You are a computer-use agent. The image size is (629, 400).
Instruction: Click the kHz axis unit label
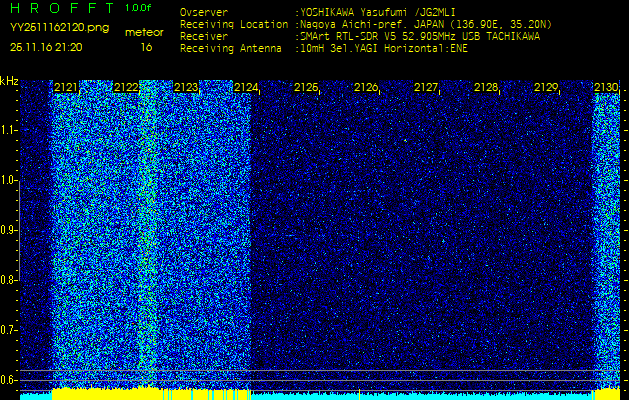(x=9, y=81)
